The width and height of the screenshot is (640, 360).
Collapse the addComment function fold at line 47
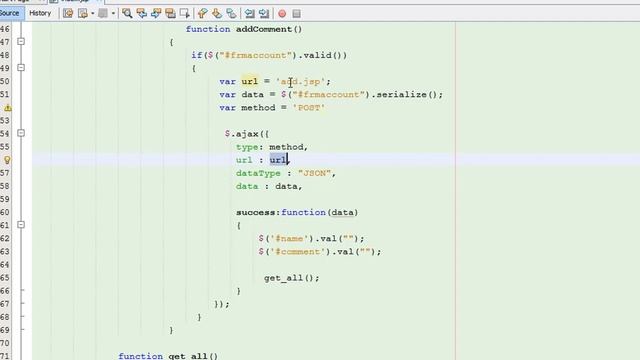coord(21,41)
